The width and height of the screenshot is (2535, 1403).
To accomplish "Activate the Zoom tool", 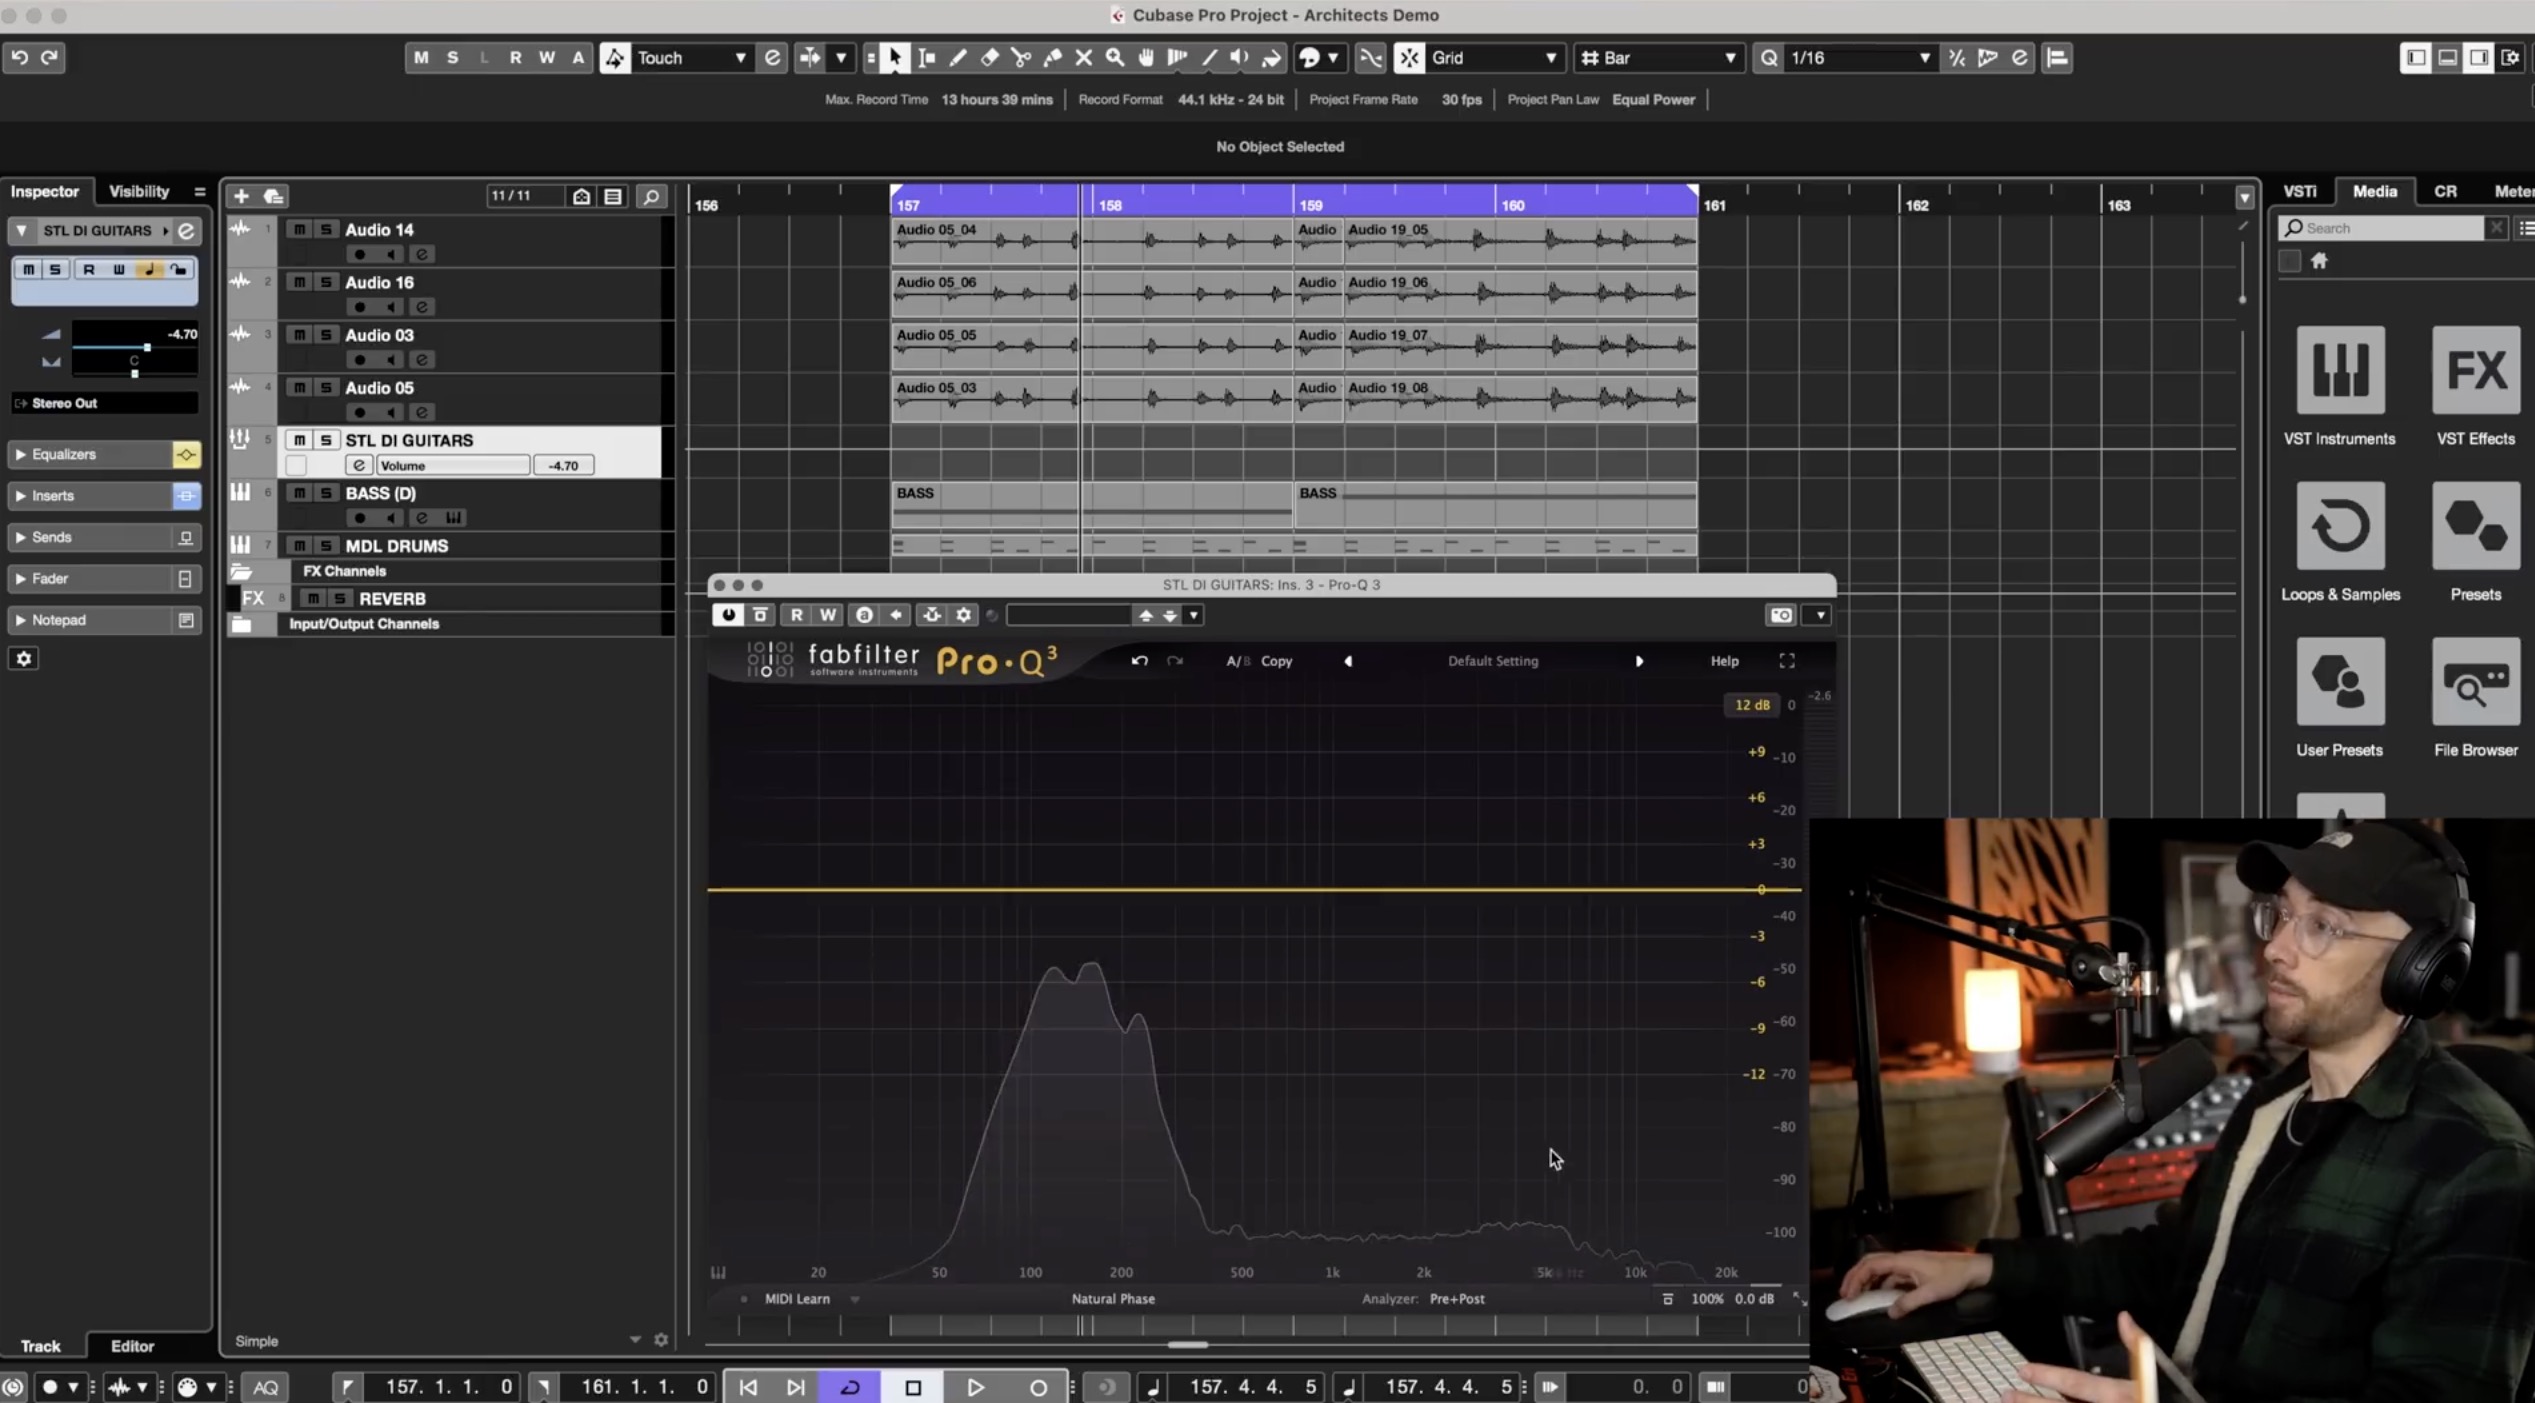I will (x=1116, y=57).
